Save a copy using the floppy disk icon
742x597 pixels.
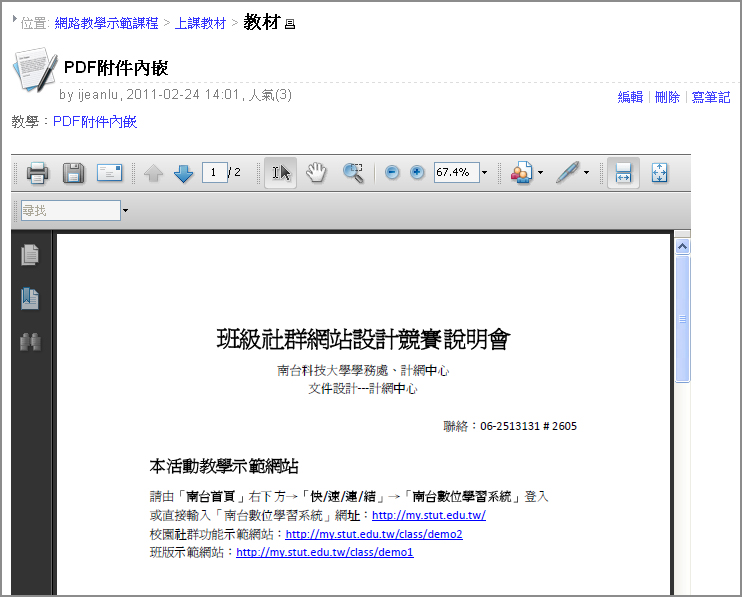tap(73, 173)
